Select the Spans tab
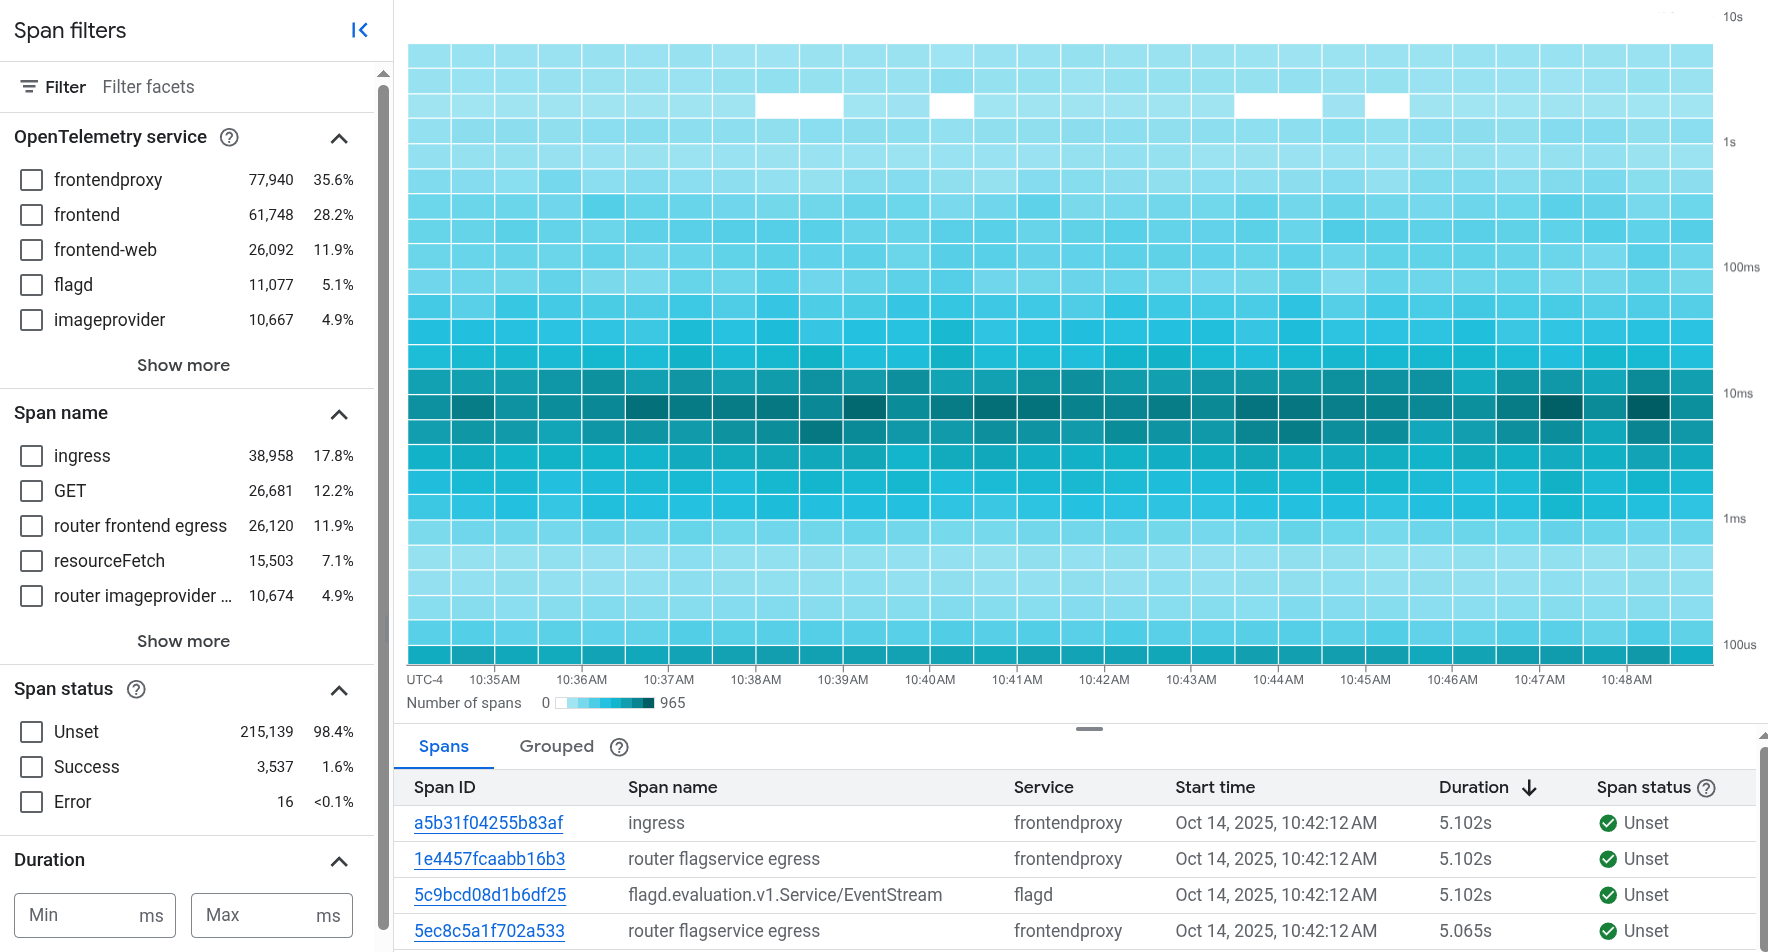 click(443, 746)
